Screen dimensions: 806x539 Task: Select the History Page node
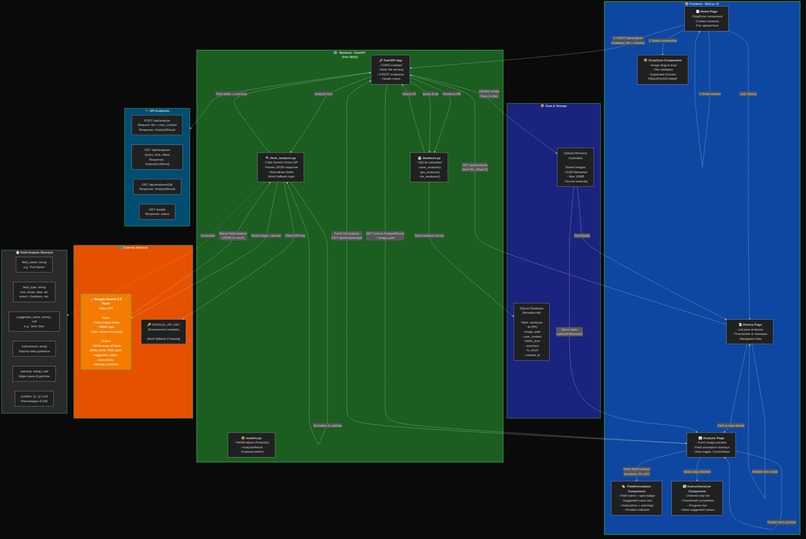749,332
